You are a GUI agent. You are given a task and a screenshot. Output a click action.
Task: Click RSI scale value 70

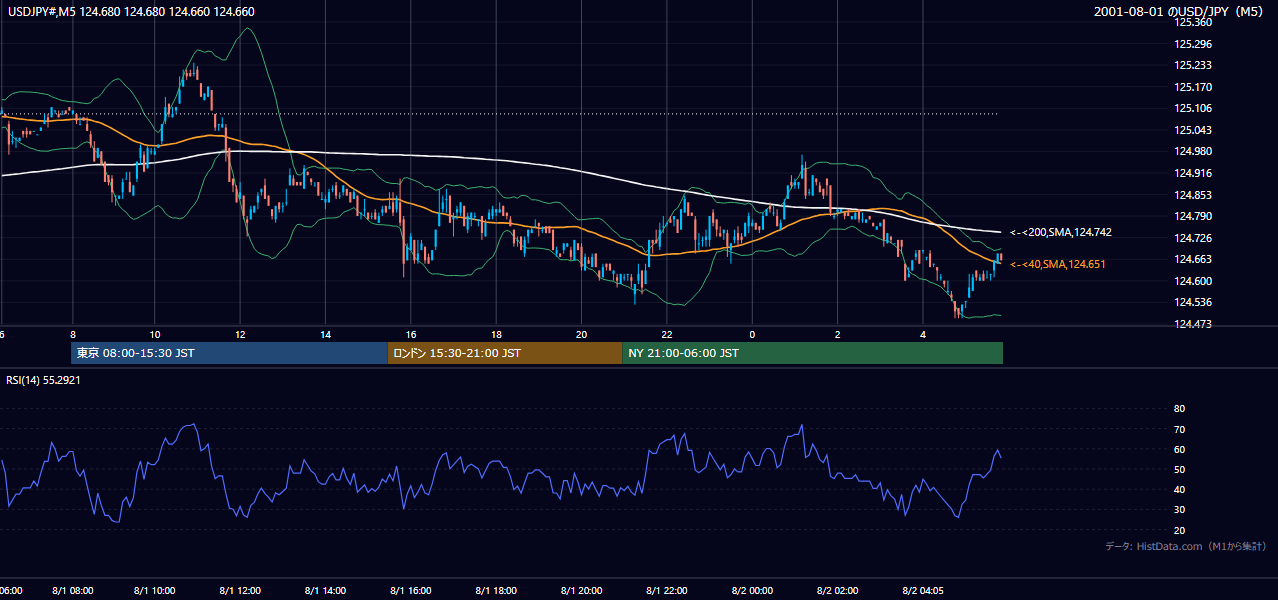coord(1179,429)
